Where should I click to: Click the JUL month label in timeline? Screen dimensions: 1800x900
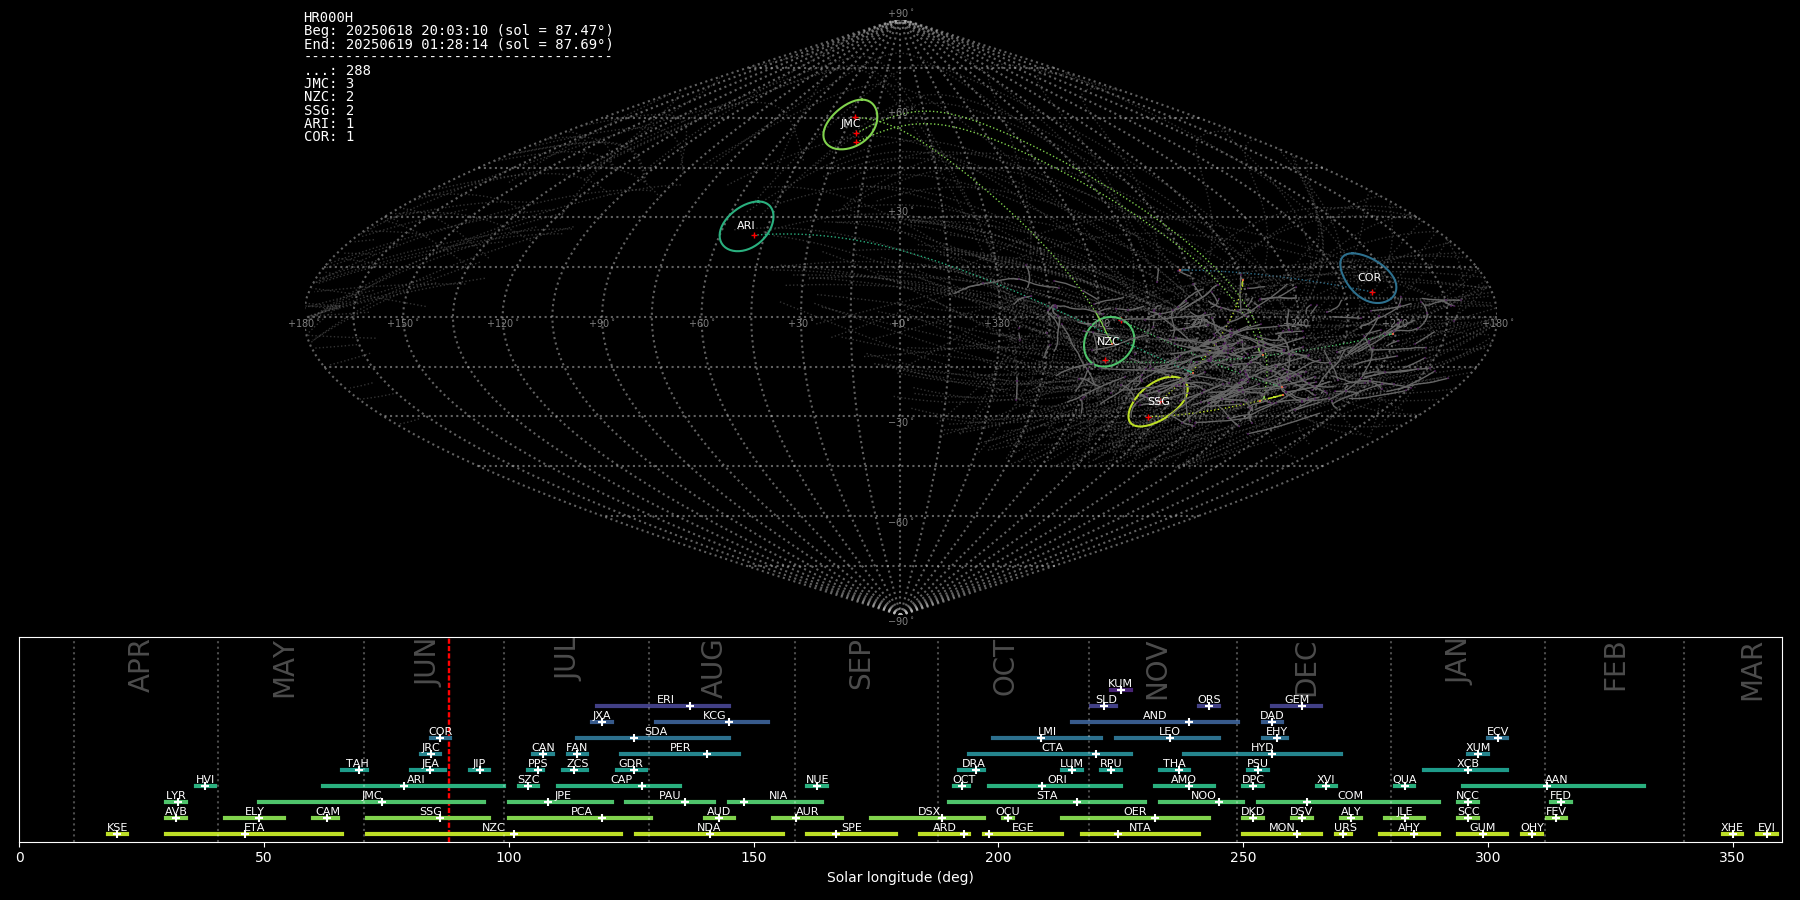click(x=566, y=658)
